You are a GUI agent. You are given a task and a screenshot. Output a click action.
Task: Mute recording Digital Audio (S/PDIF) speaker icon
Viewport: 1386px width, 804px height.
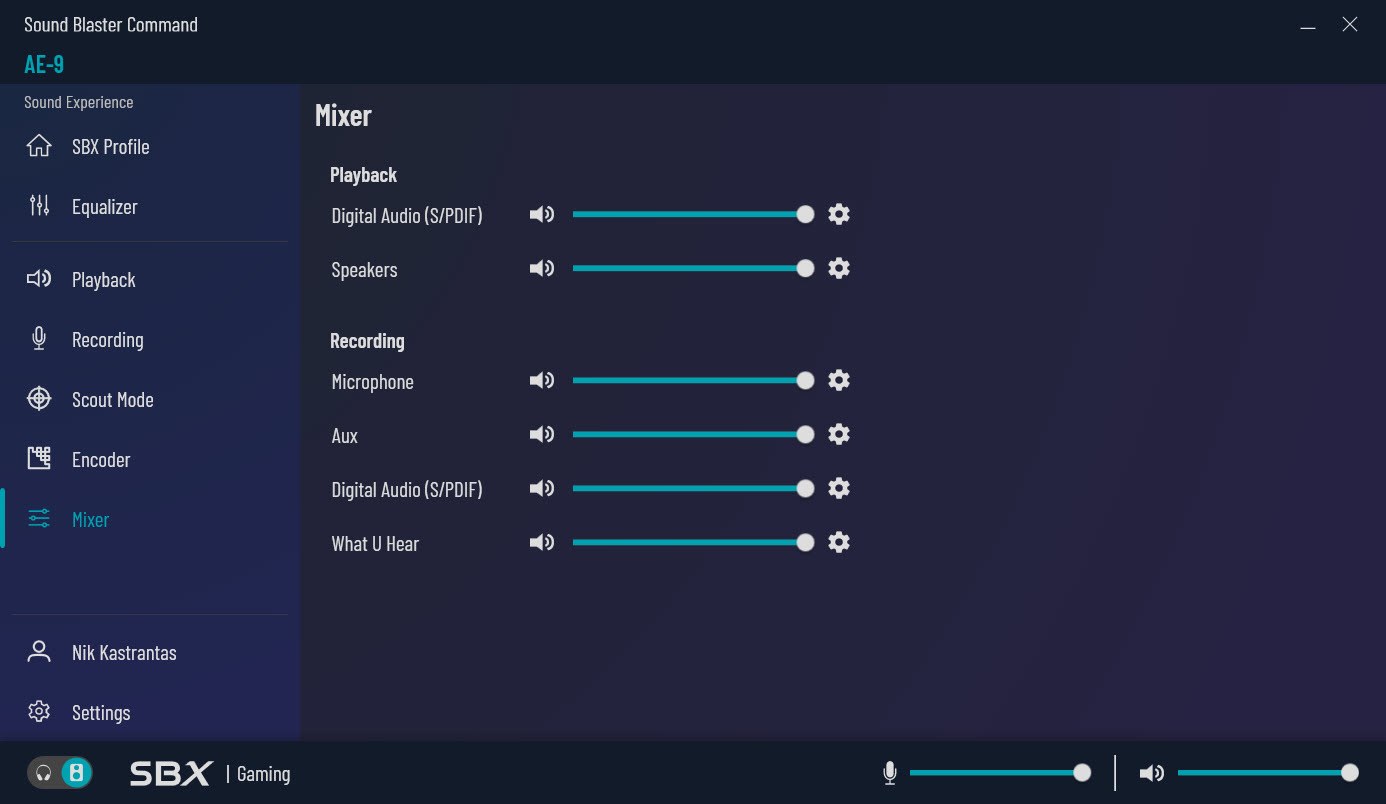(x=542, y=488)
